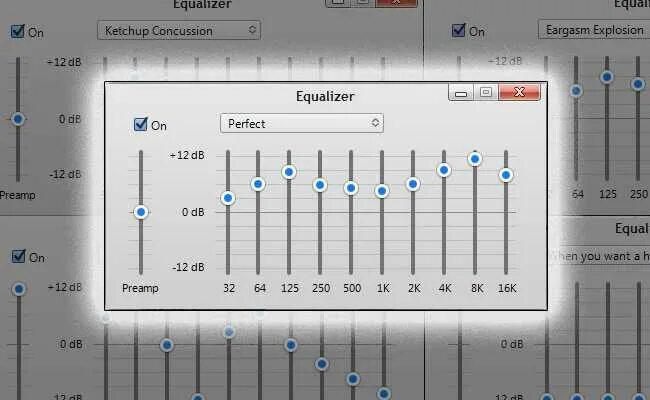The height and width of the screenshot is (400, 650).
Task: Click the 32 frequency label
Action: (x=229, y=288)
